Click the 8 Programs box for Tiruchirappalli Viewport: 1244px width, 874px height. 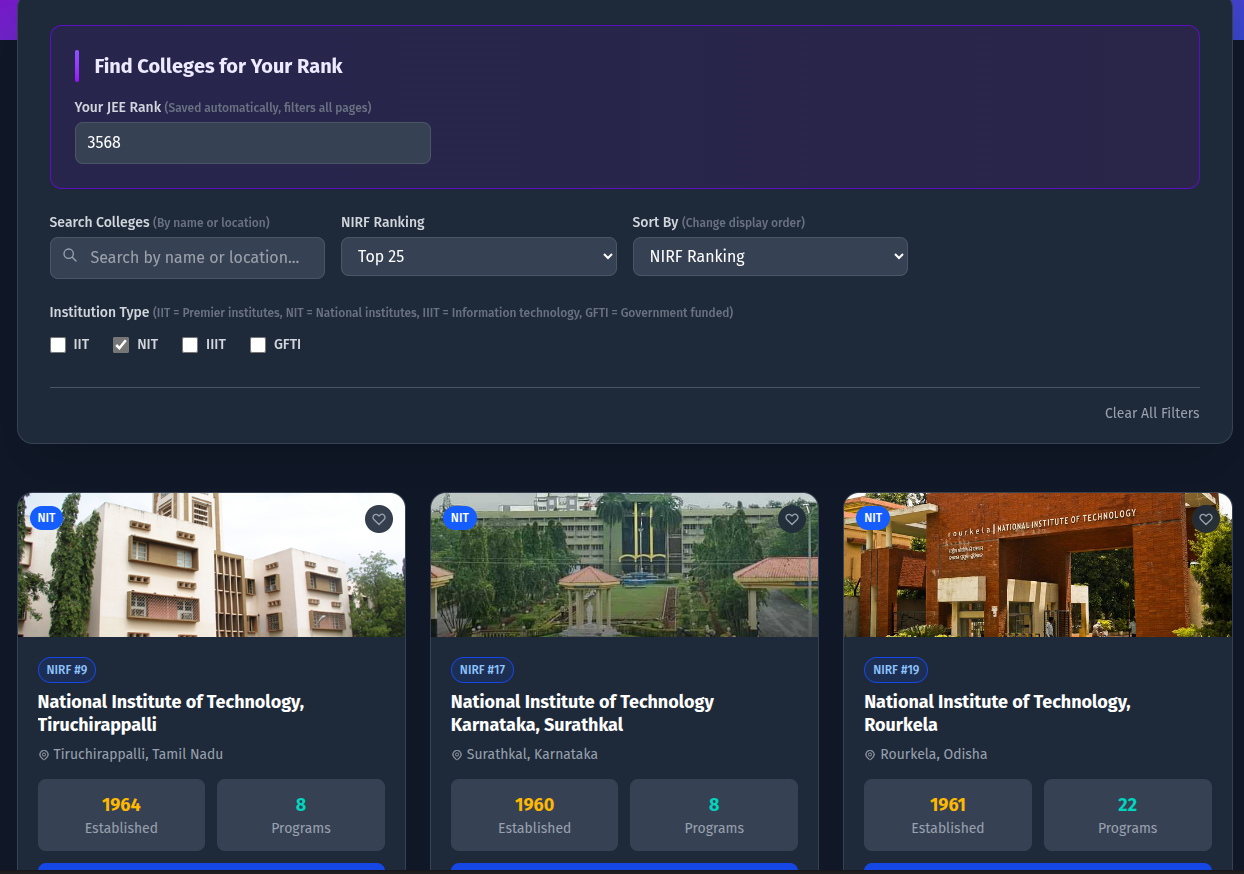[301, 815]
